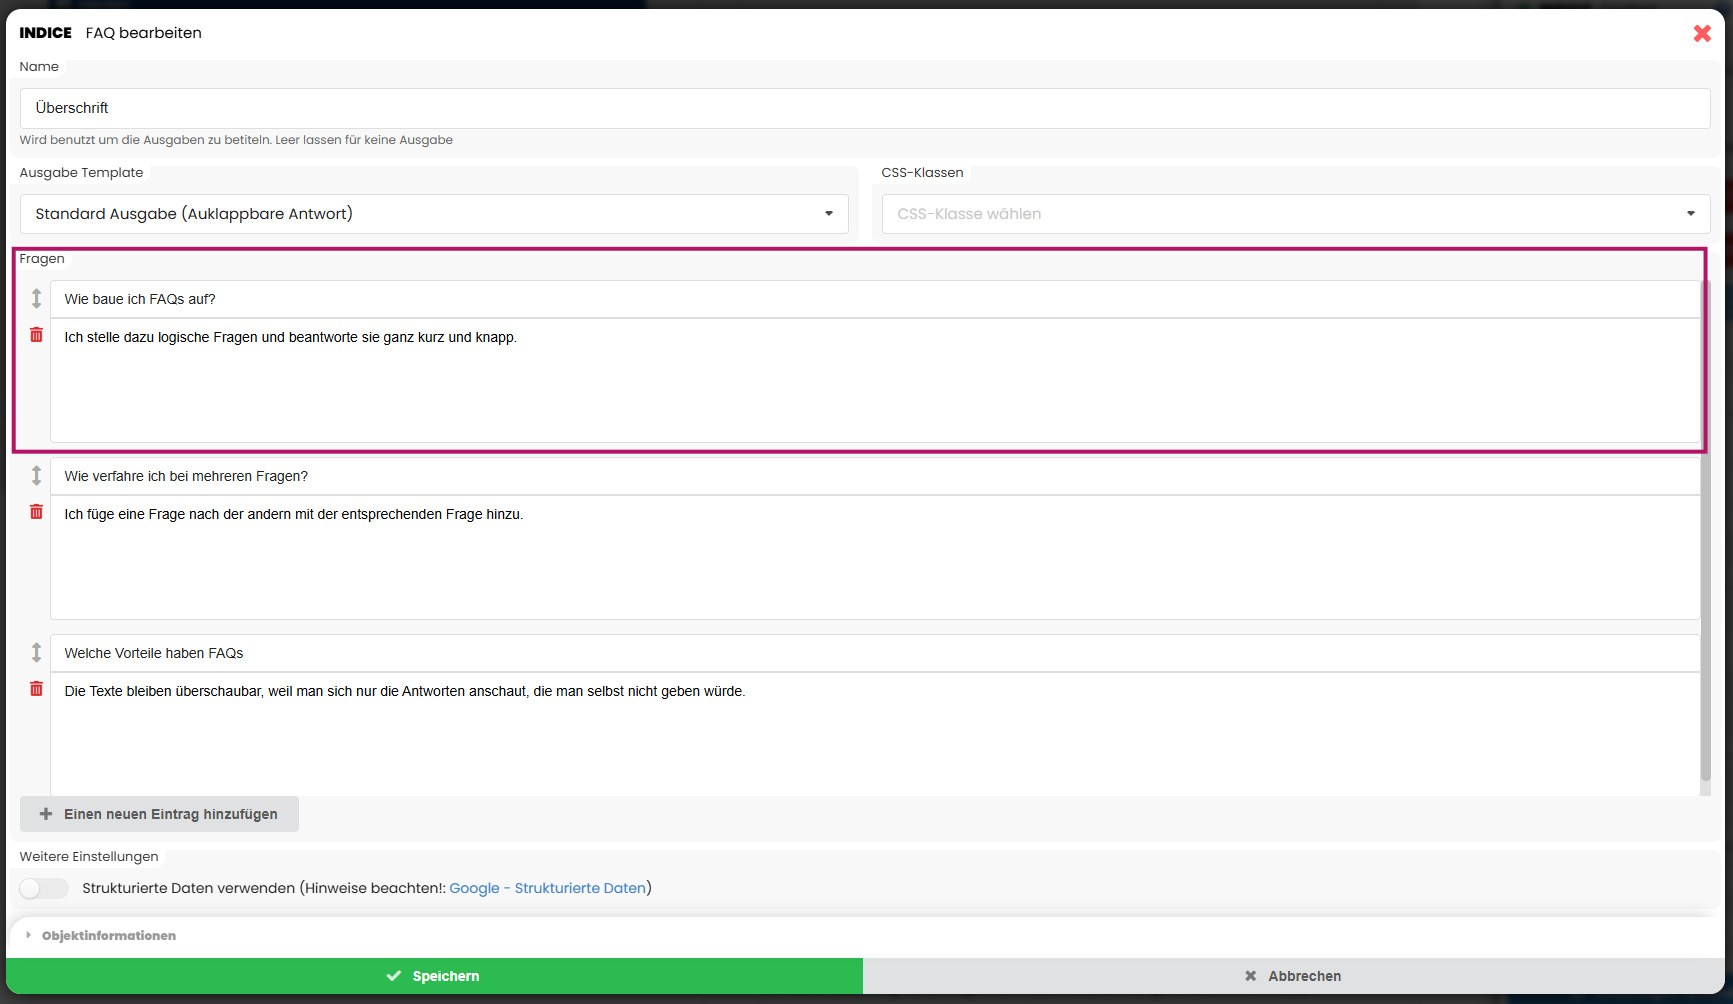The height and width of the screenshot is (1004, 1733).
Task: Delete the 'Welche Vorteile haben FAQs' entry
Action: point(36,689)
